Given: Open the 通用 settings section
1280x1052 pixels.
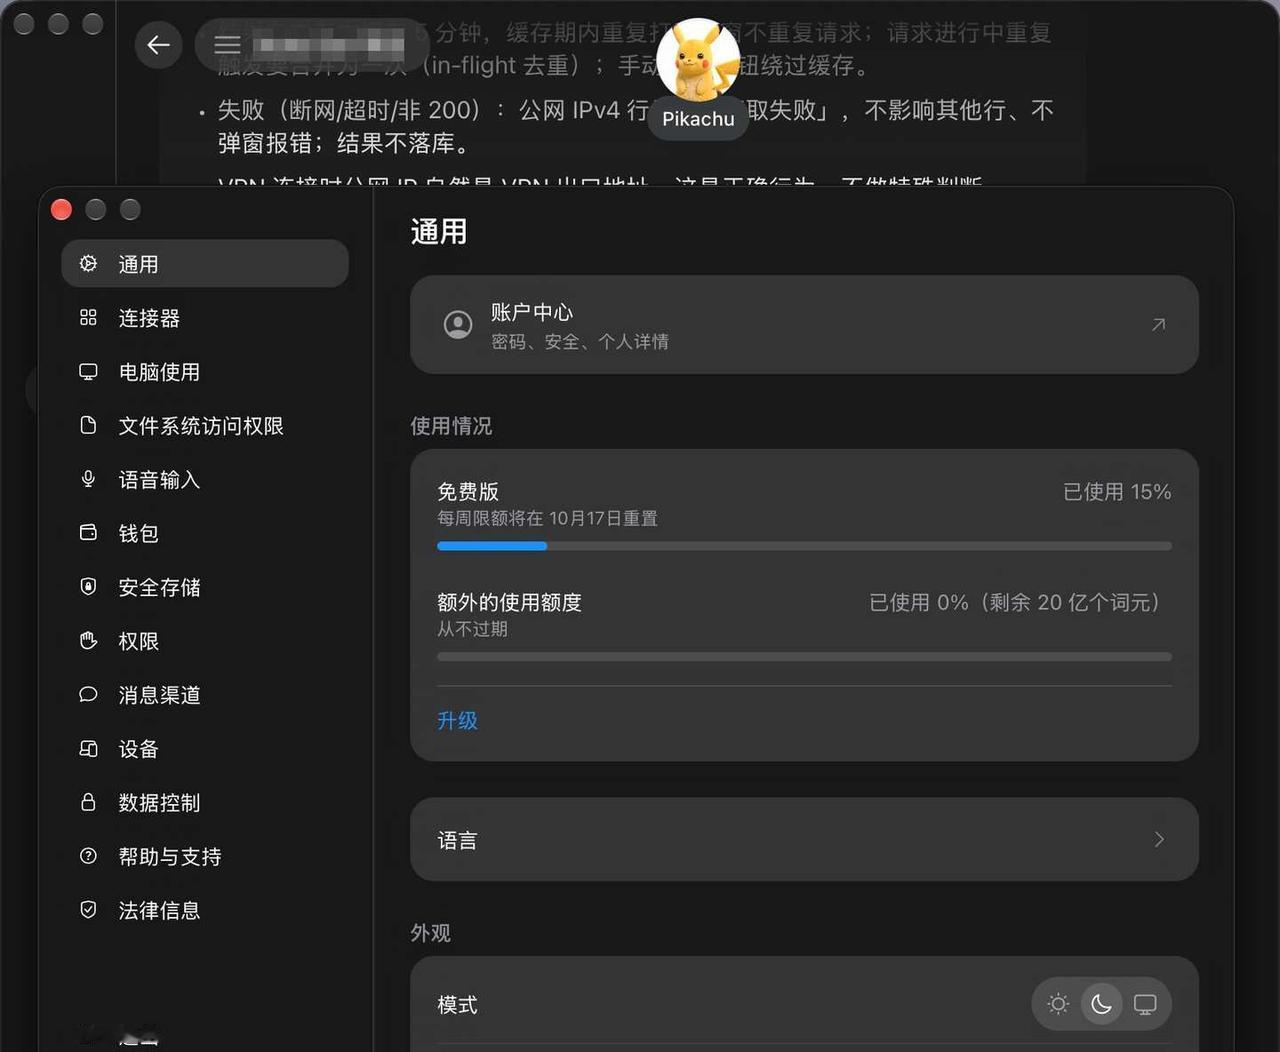Looking at the screenshot, I should click(205, 263).
